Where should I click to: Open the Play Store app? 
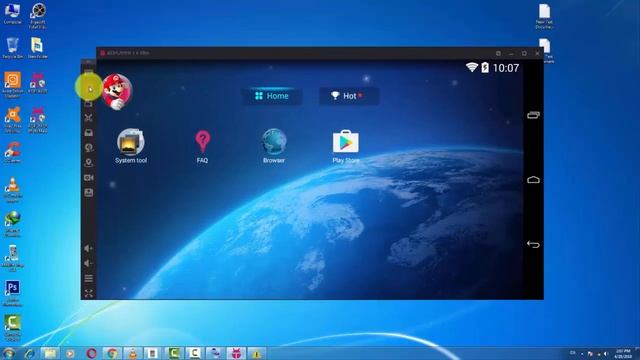(346, 146)
